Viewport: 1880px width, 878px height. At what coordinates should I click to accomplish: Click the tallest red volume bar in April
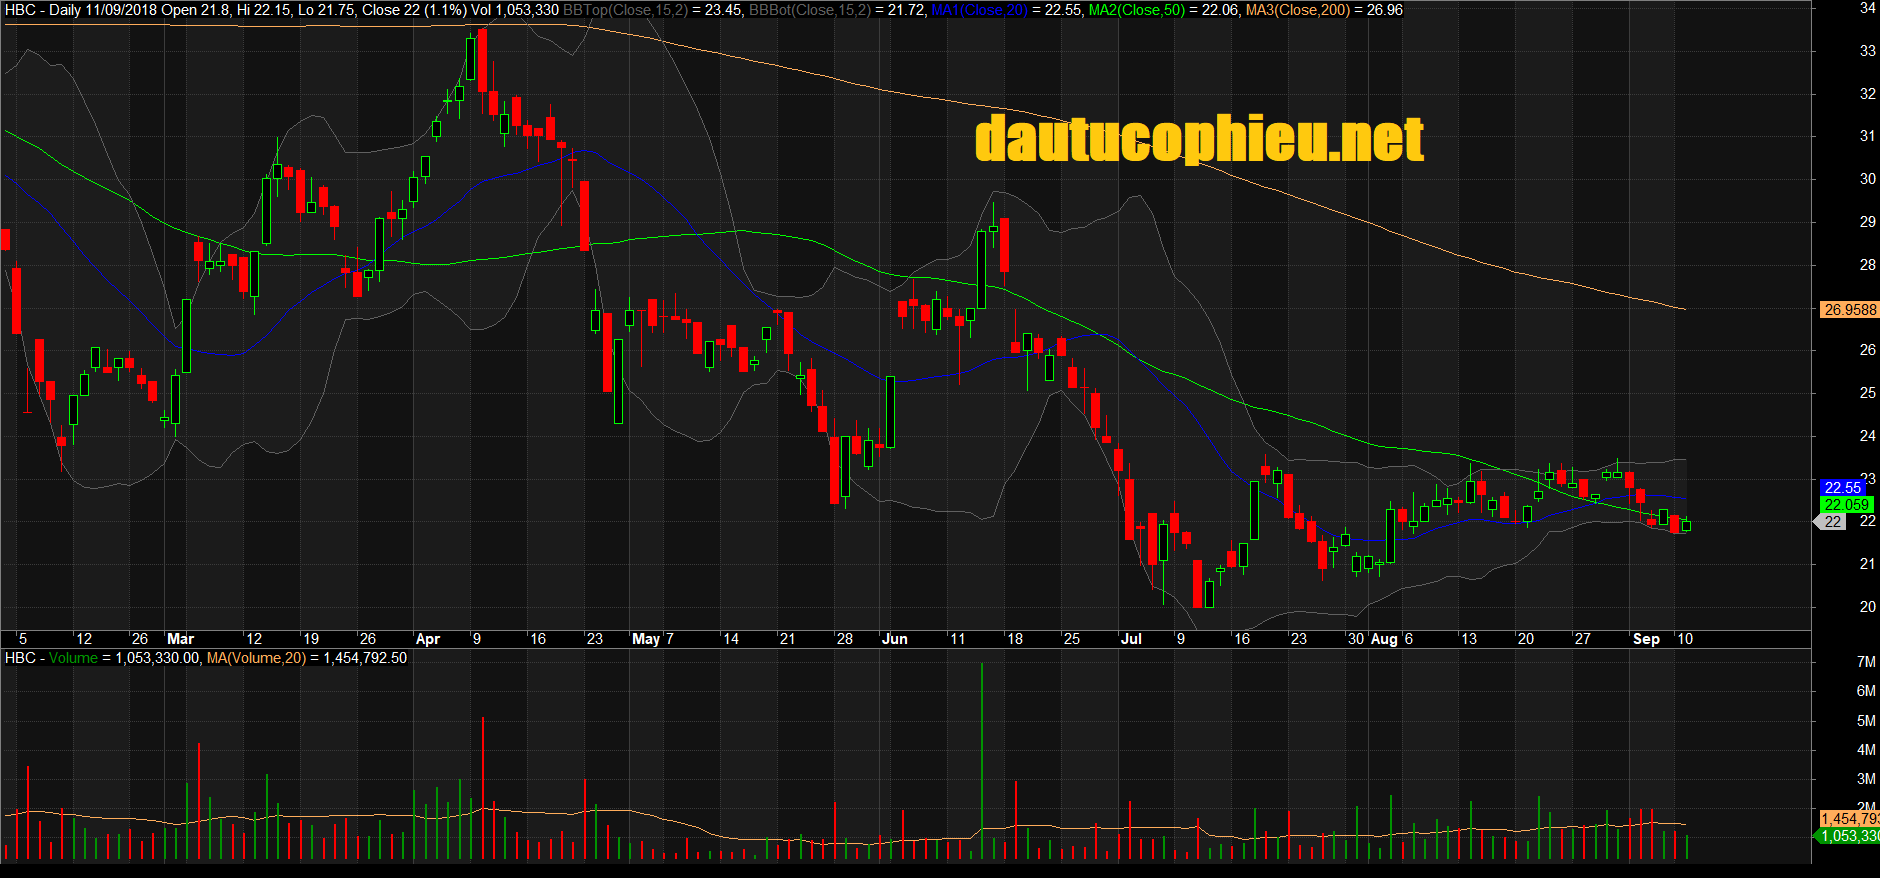click(x=483, y=787)
